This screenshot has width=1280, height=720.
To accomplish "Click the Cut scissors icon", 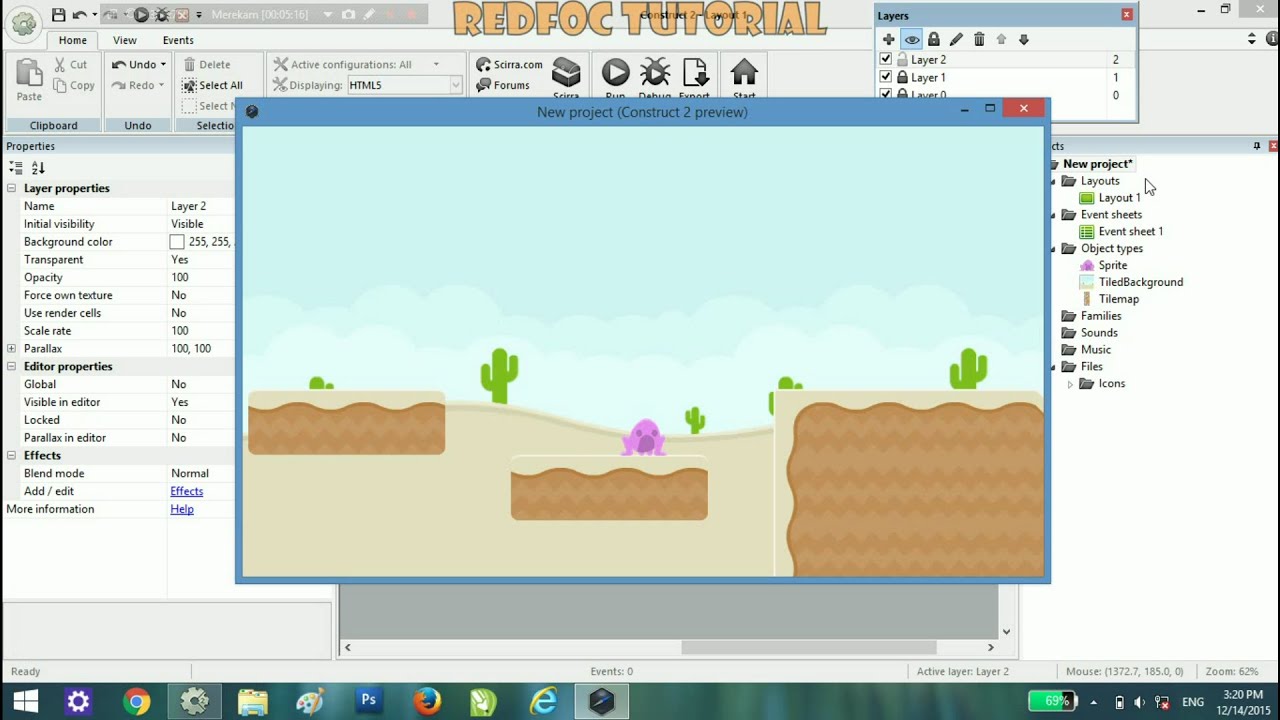I will pyautogui.click(x=60, y=64).
